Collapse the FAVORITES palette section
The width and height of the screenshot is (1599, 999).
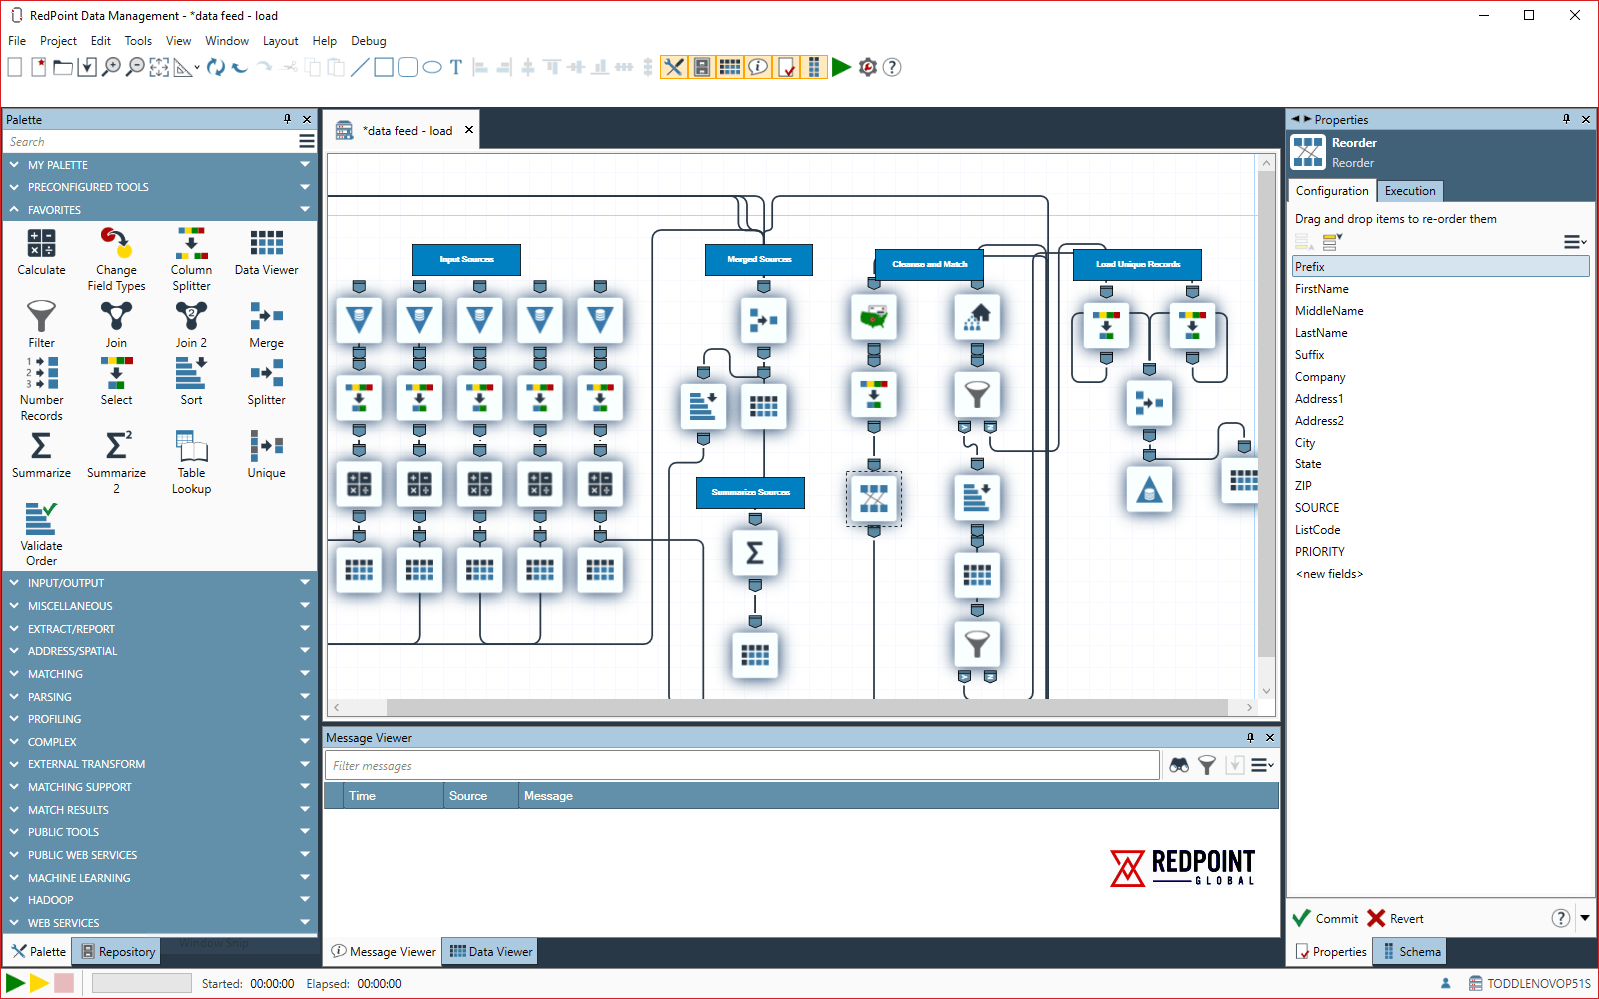coord(159,210)
